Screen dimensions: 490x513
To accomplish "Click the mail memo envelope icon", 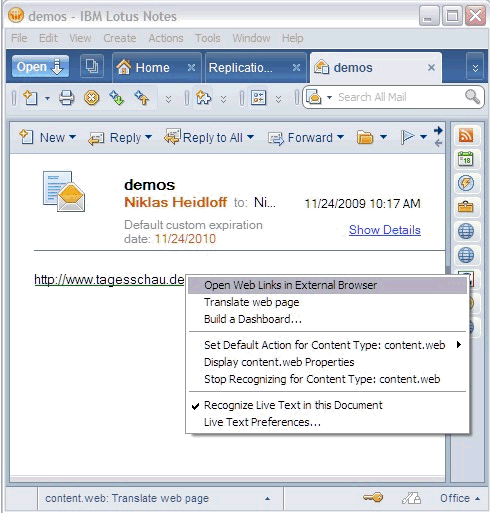I will tap(64, 191).
